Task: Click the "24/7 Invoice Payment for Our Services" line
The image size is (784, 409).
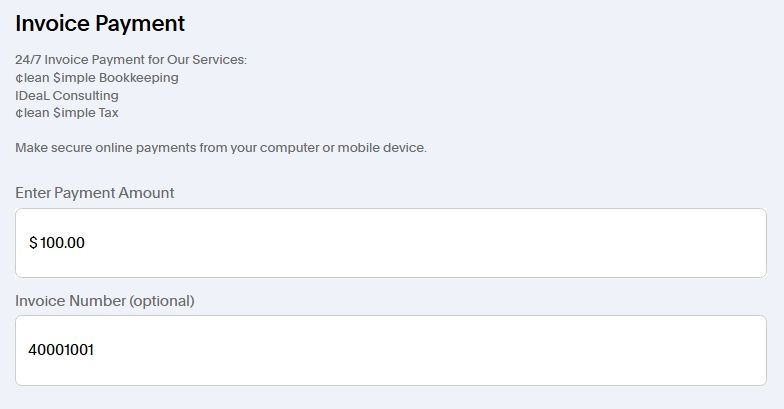Action: coord(131,60)
